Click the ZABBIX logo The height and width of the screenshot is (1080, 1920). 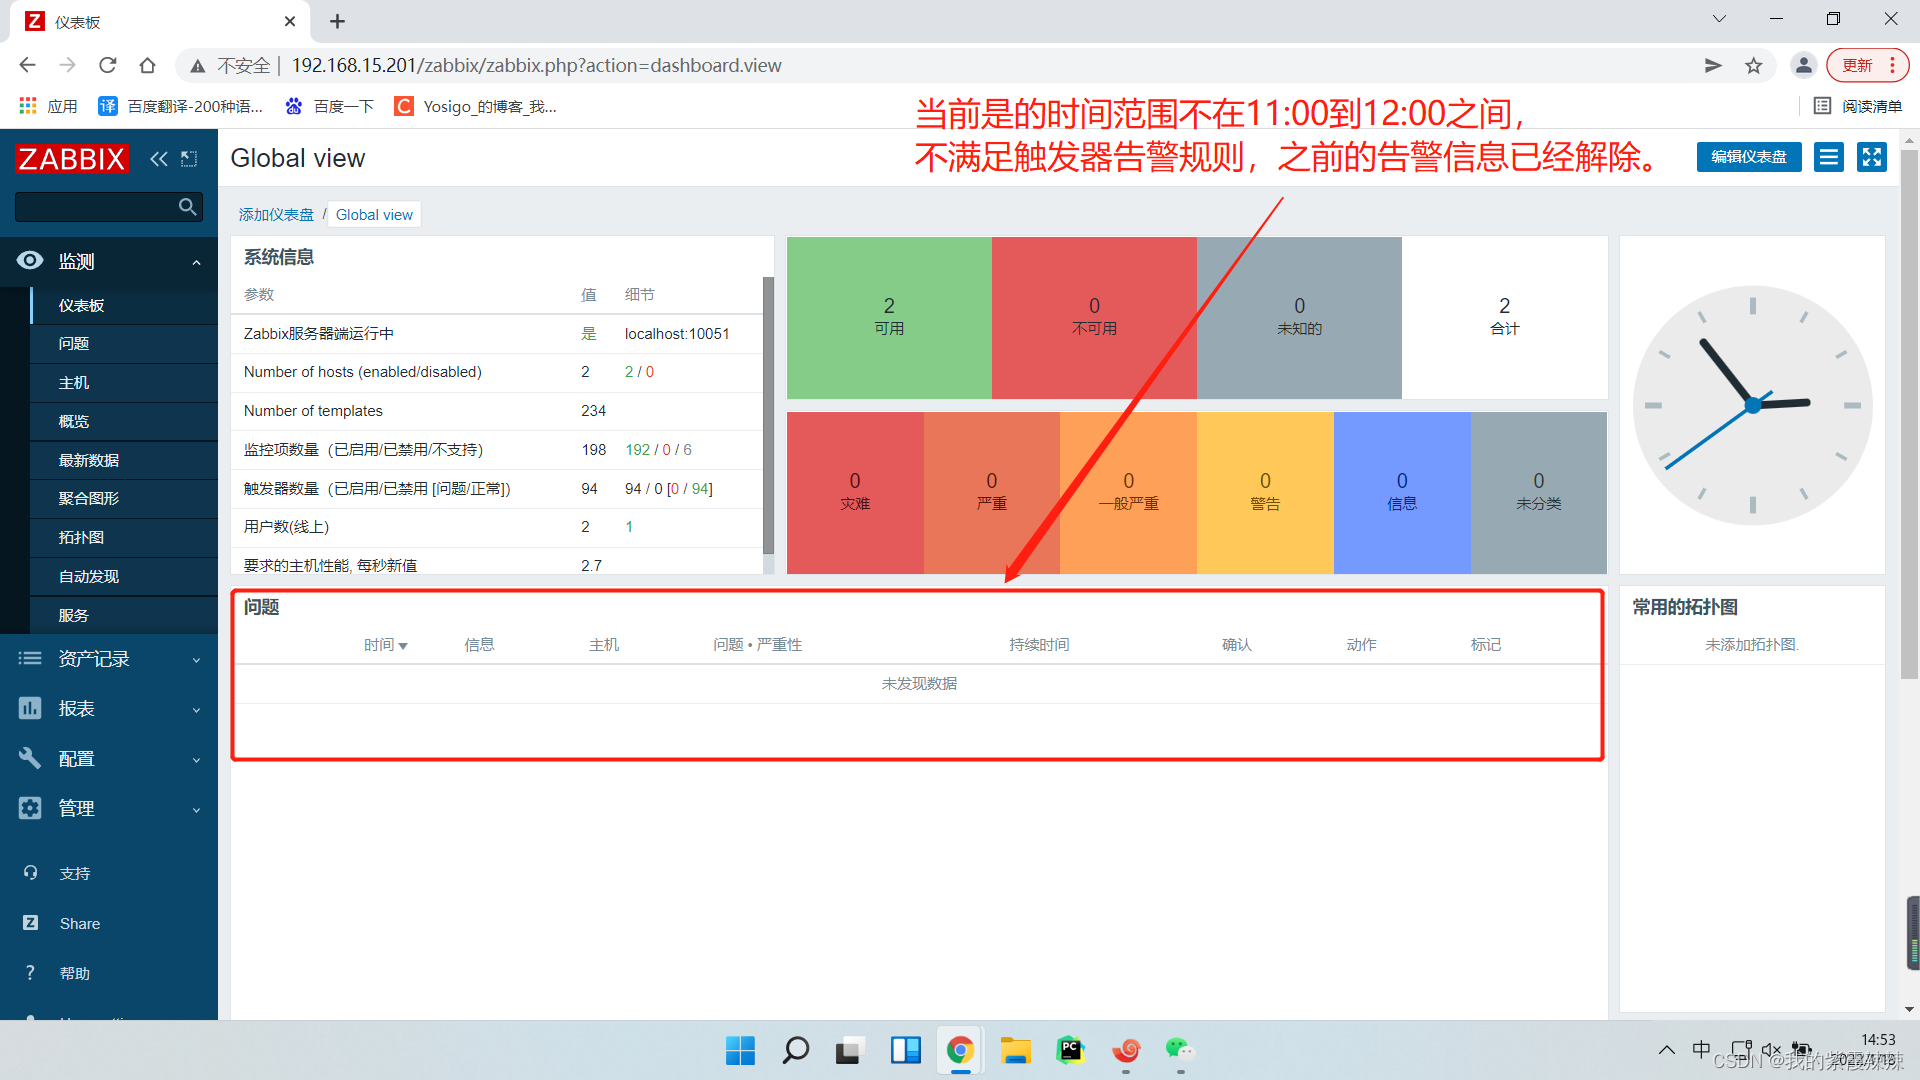point(71,158)
